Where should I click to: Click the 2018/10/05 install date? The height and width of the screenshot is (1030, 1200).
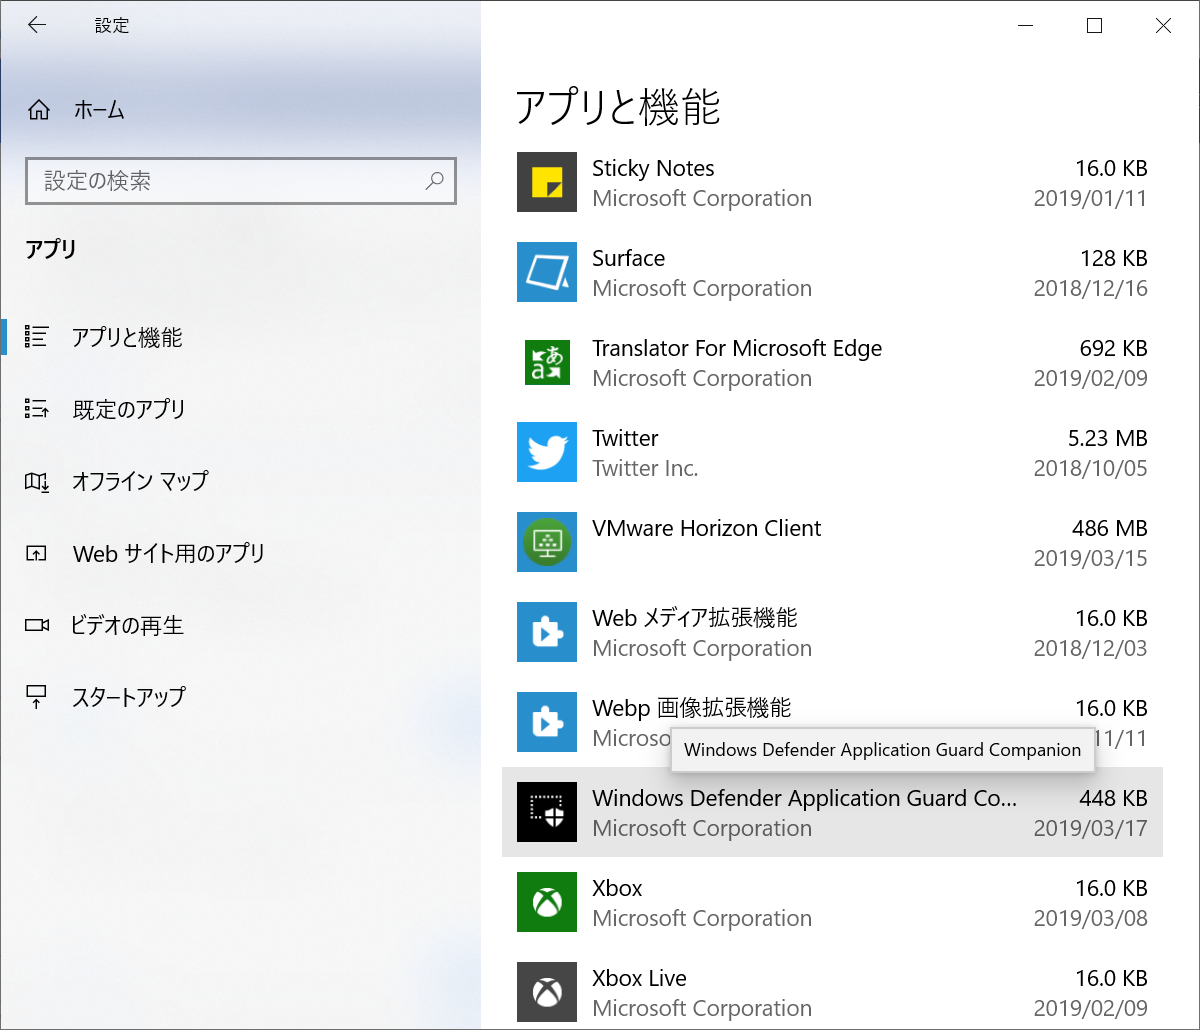click(1090, 468)
